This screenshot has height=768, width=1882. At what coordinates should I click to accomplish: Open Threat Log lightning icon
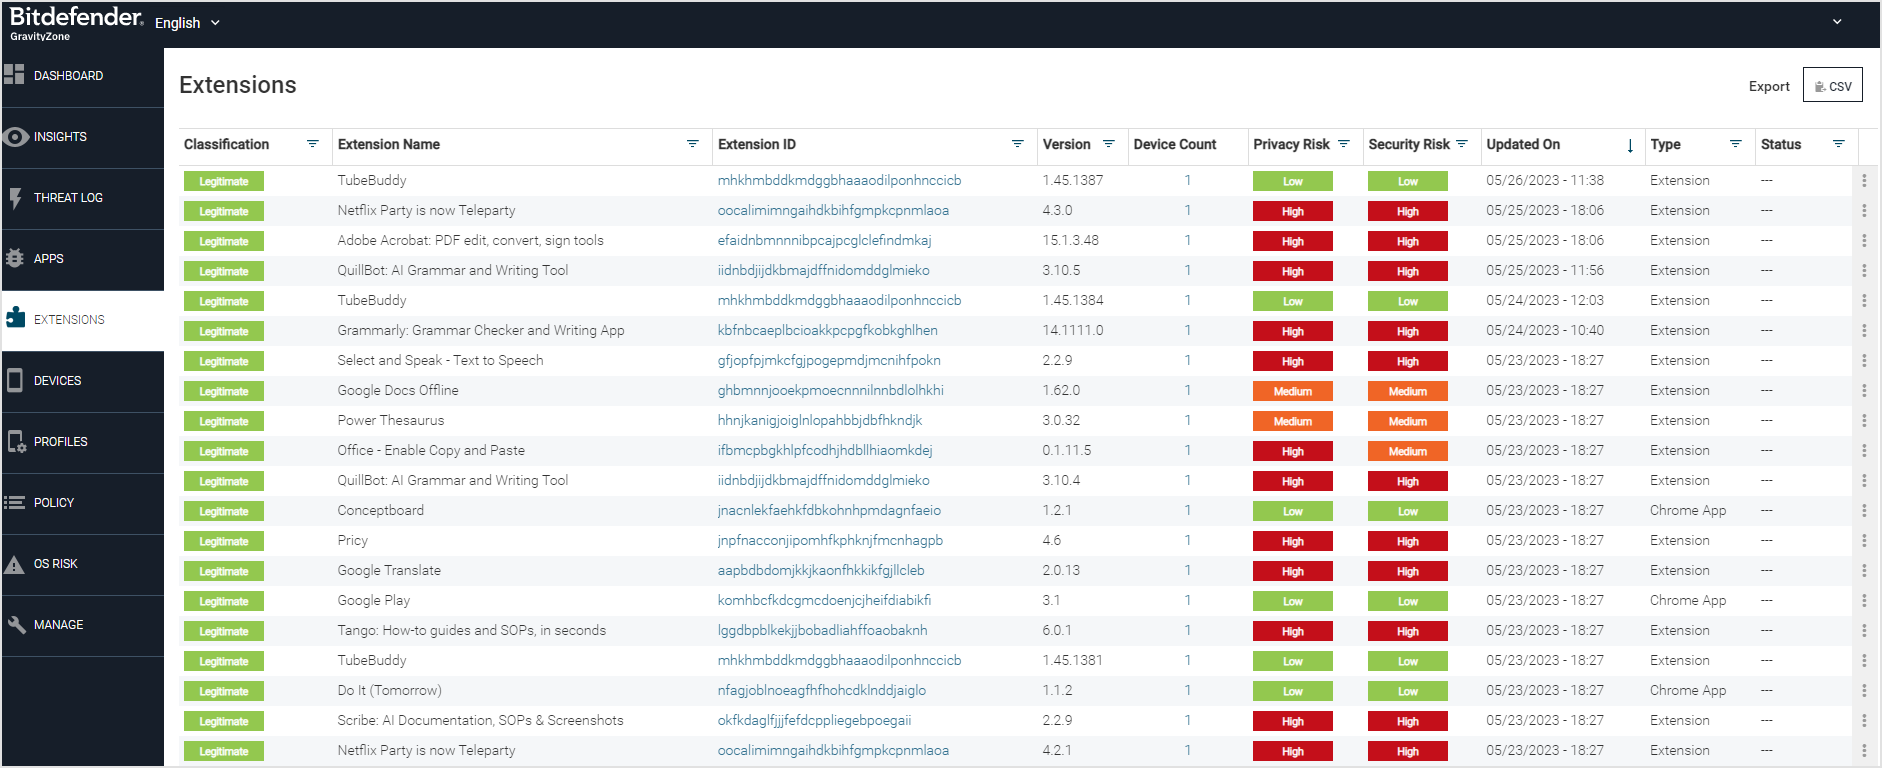point(15,198)
